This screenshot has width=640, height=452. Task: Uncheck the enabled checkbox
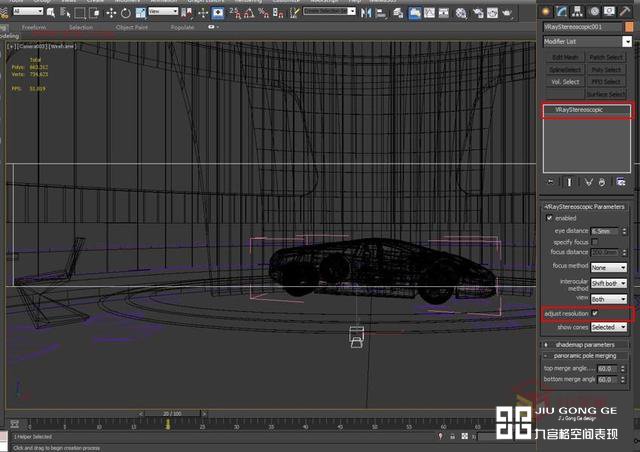[549, 217]
